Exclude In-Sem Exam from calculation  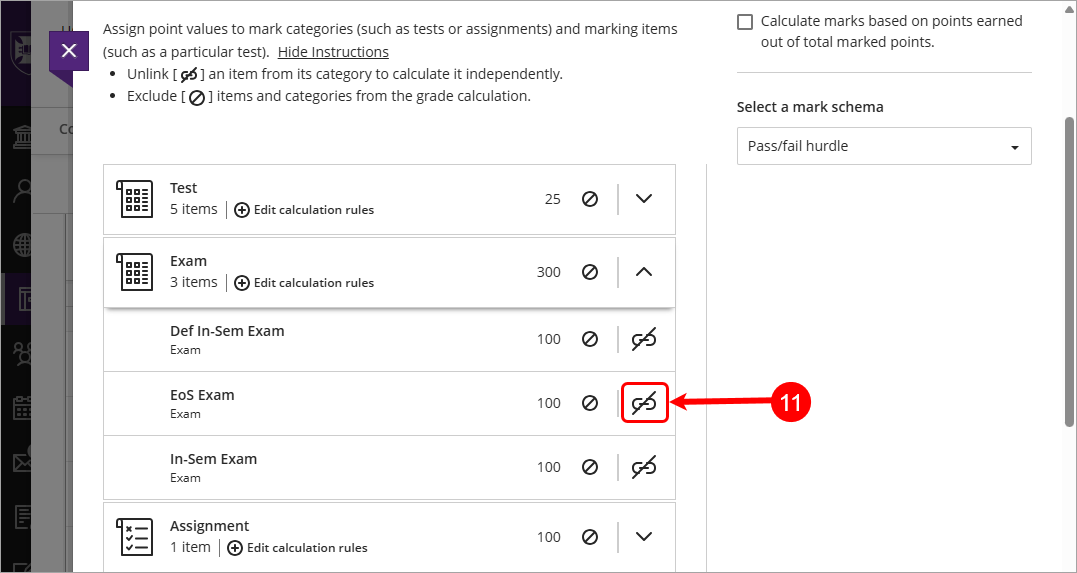[x=590, y=467]
